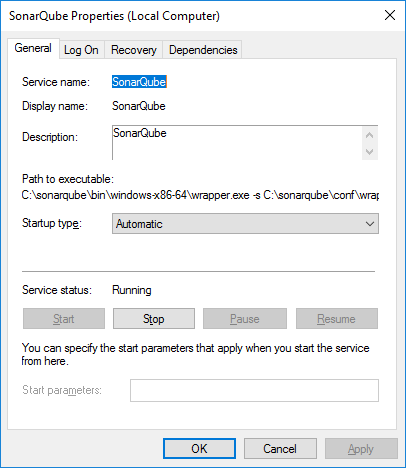The height and width of the screenshot is (468, 406).
Task: Click the Resume service button
Action: (x=337, y=319)
